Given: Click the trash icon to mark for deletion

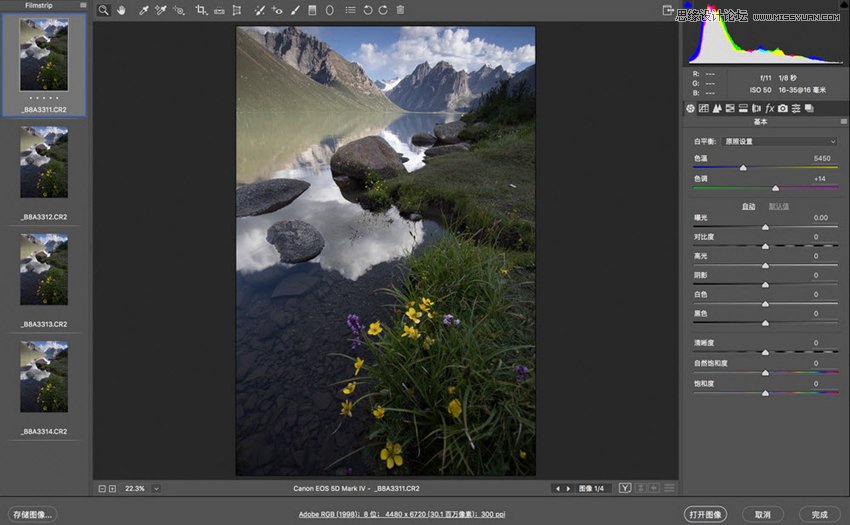Looking at the screenshot, I should coord(400,10).
